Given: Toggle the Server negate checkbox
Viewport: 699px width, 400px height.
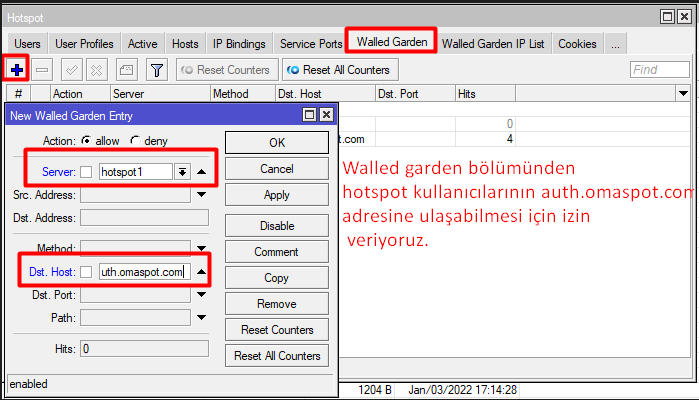Looking at the screenshot, I should click(86, 172).
